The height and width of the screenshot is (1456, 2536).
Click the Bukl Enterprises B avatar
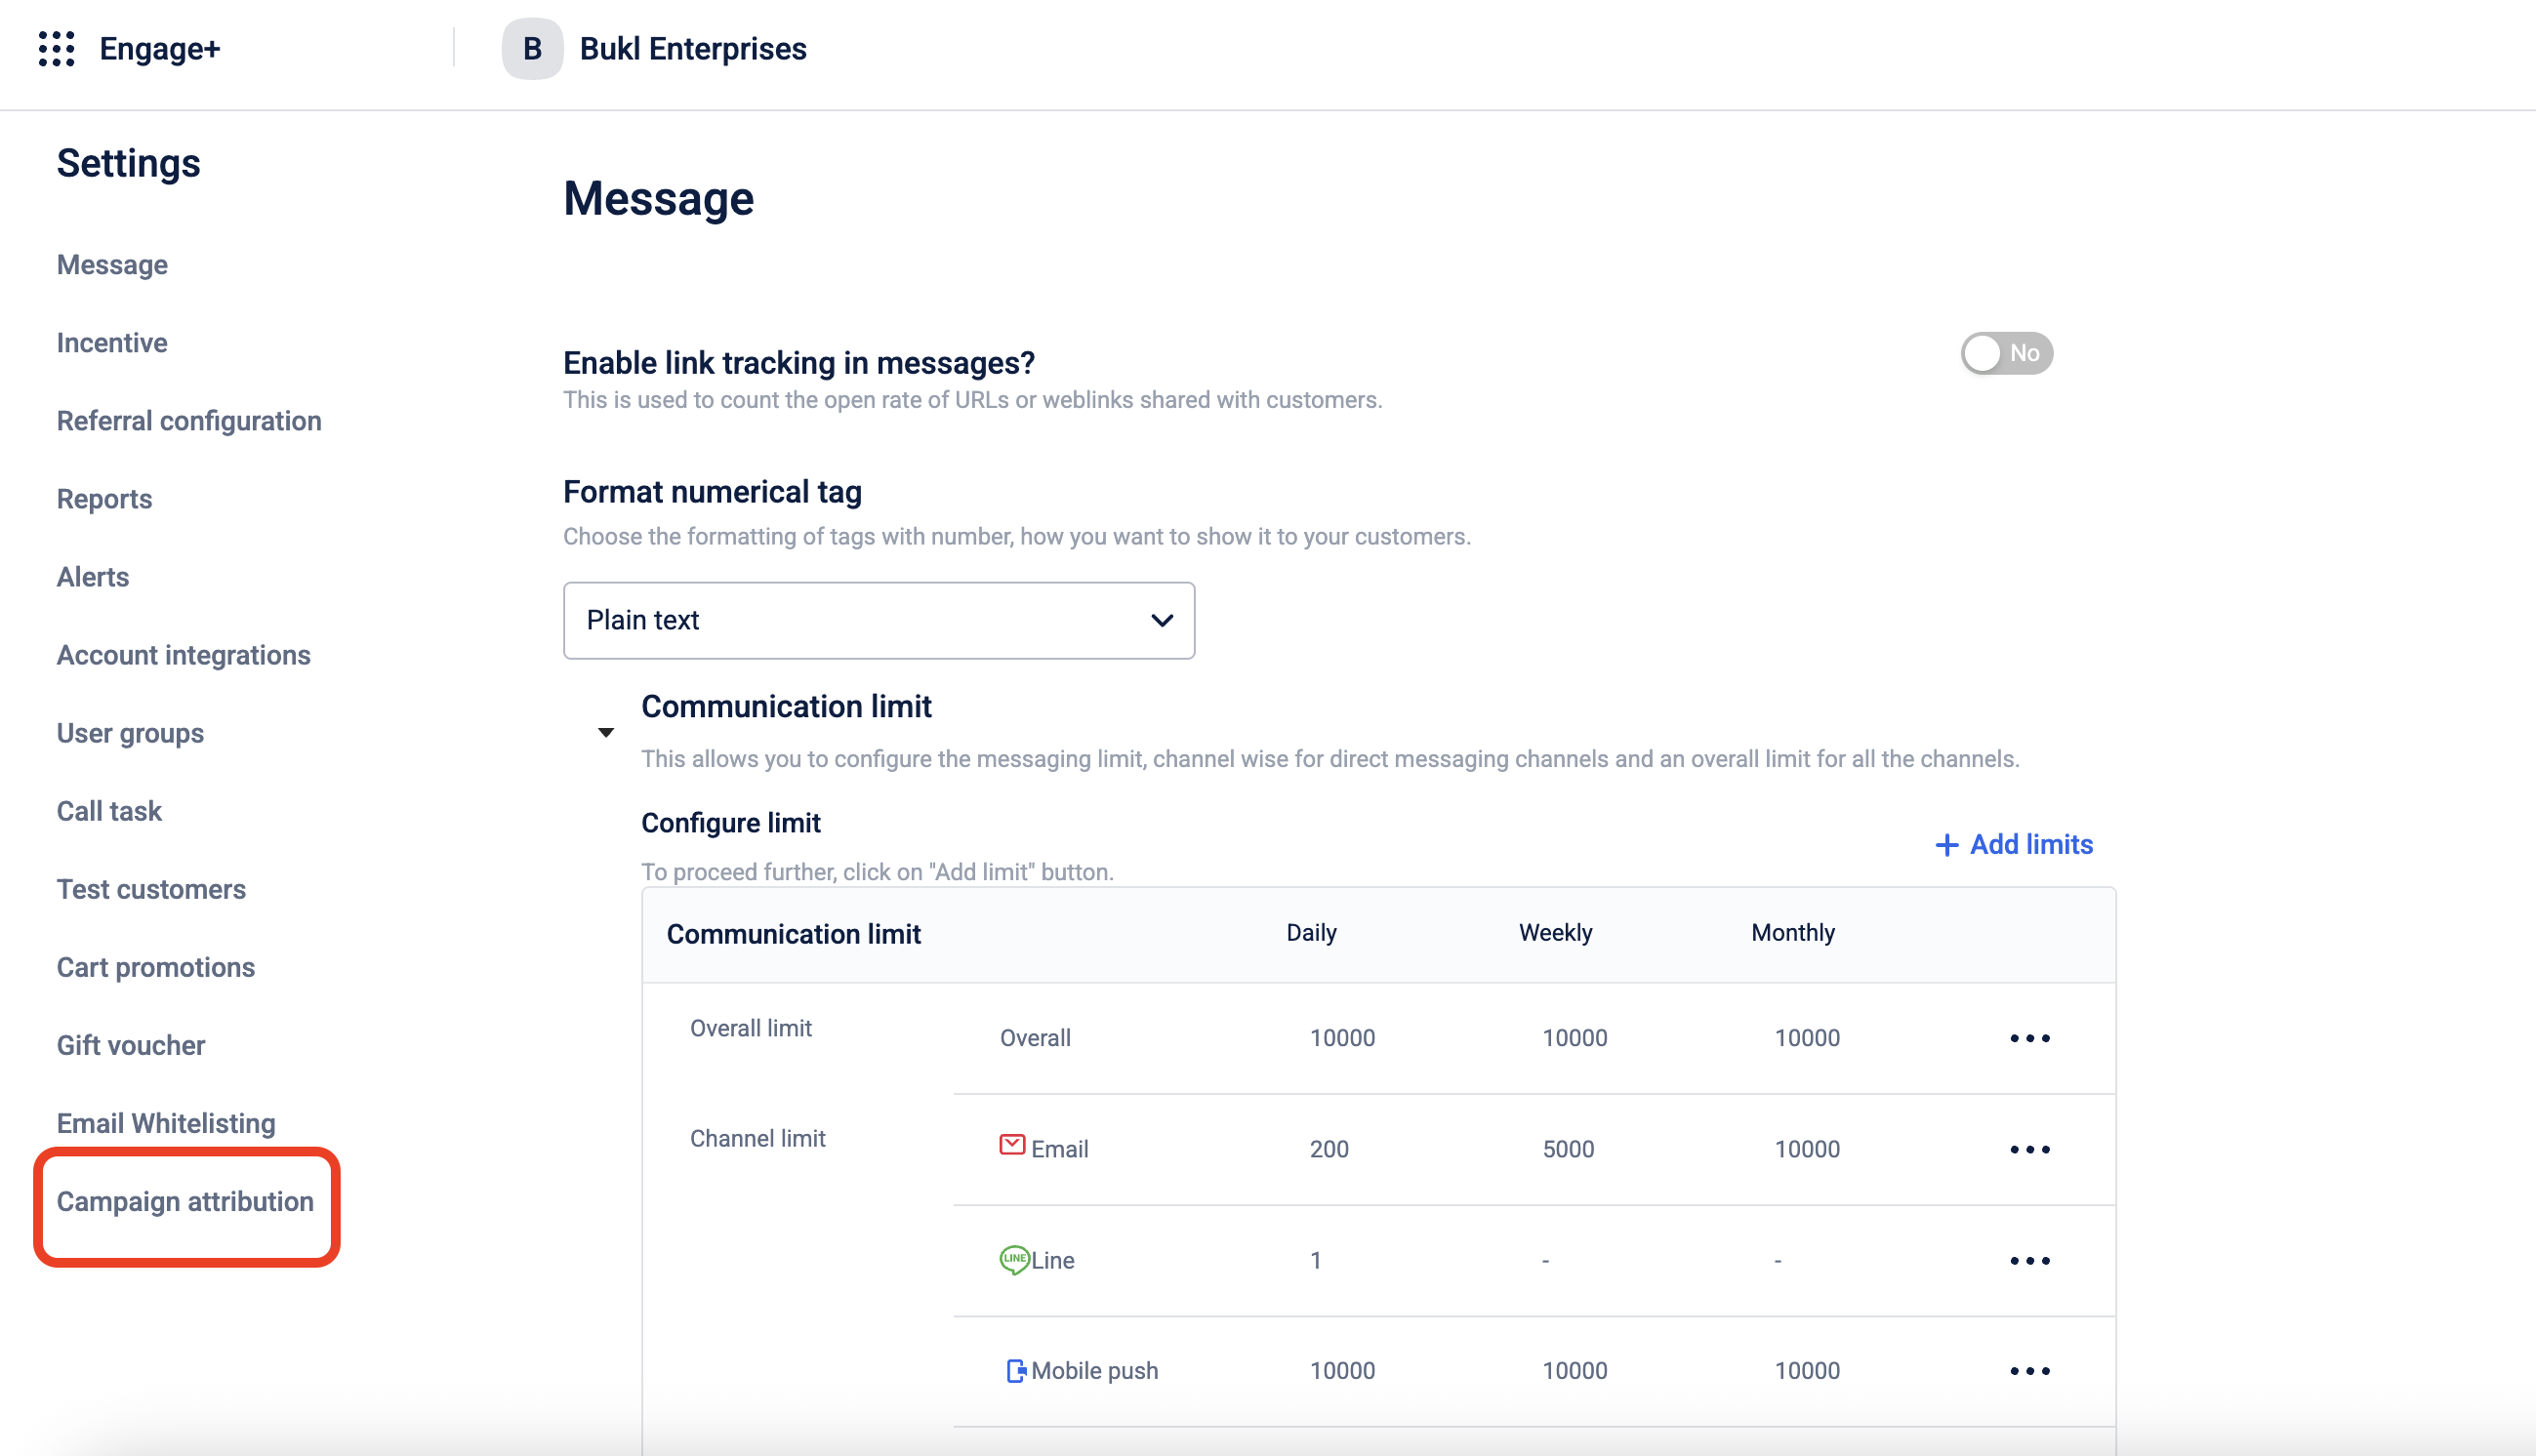point(532,48)
